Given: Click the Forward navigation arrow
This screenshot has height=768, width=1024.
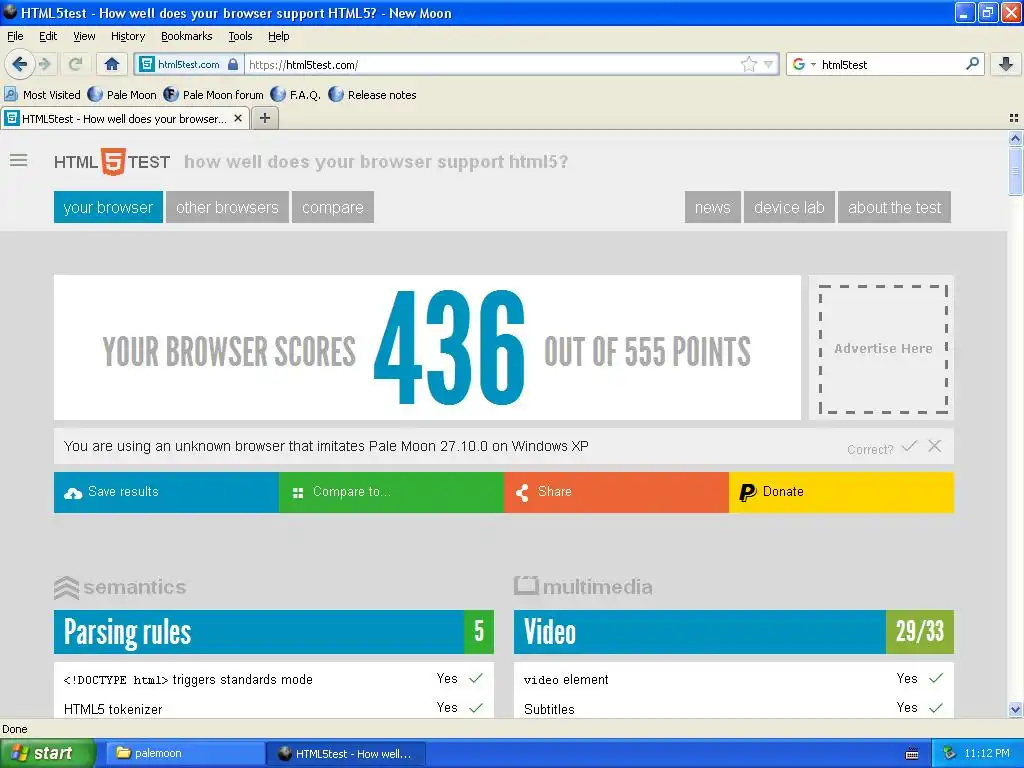Looking at the screenshot, I should pos(45,64).
